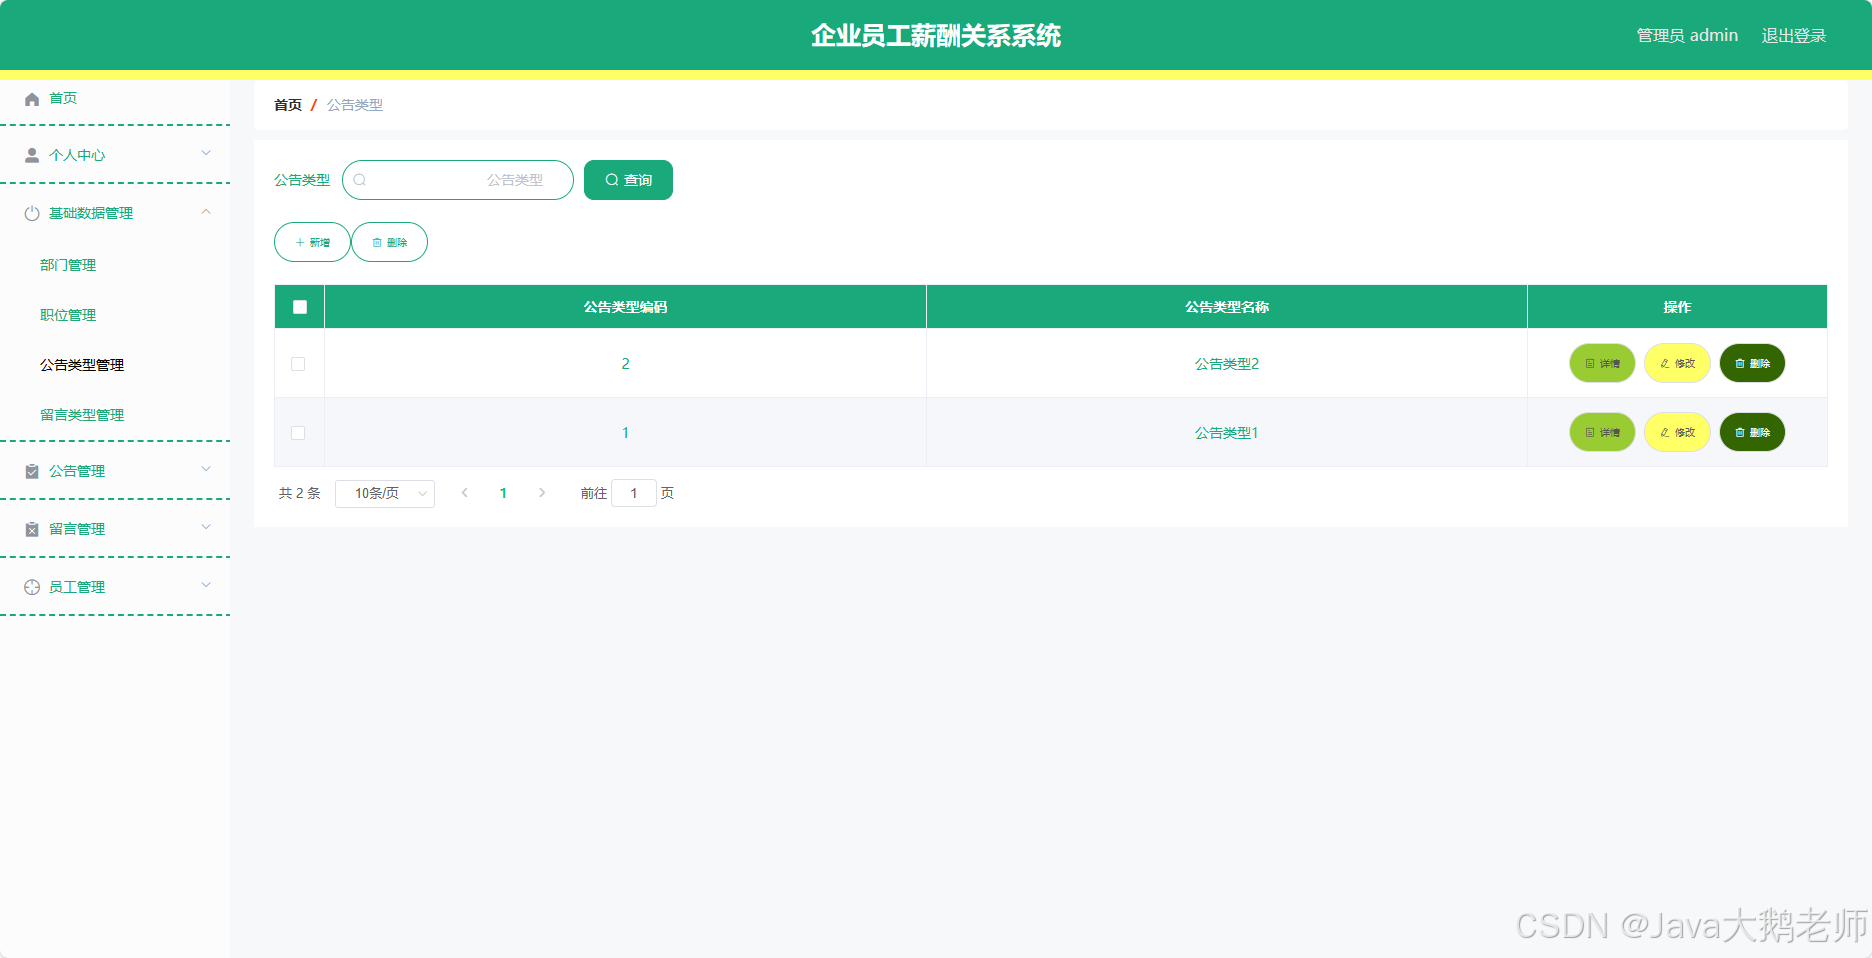Click the 查询 search button
The height and width of the screenshot is (958, 1872).
[x=627, y=180]
